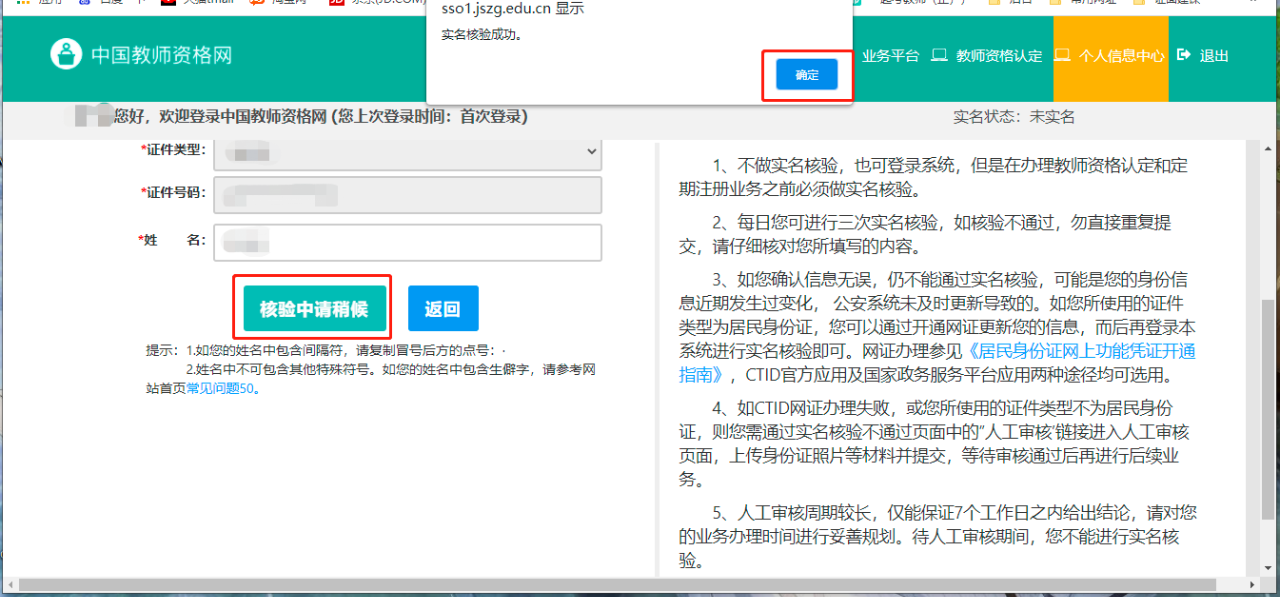Click the 天猫 bookmark icon
1280x597 pixels.
pyautogui.click(x=169, y=3)
